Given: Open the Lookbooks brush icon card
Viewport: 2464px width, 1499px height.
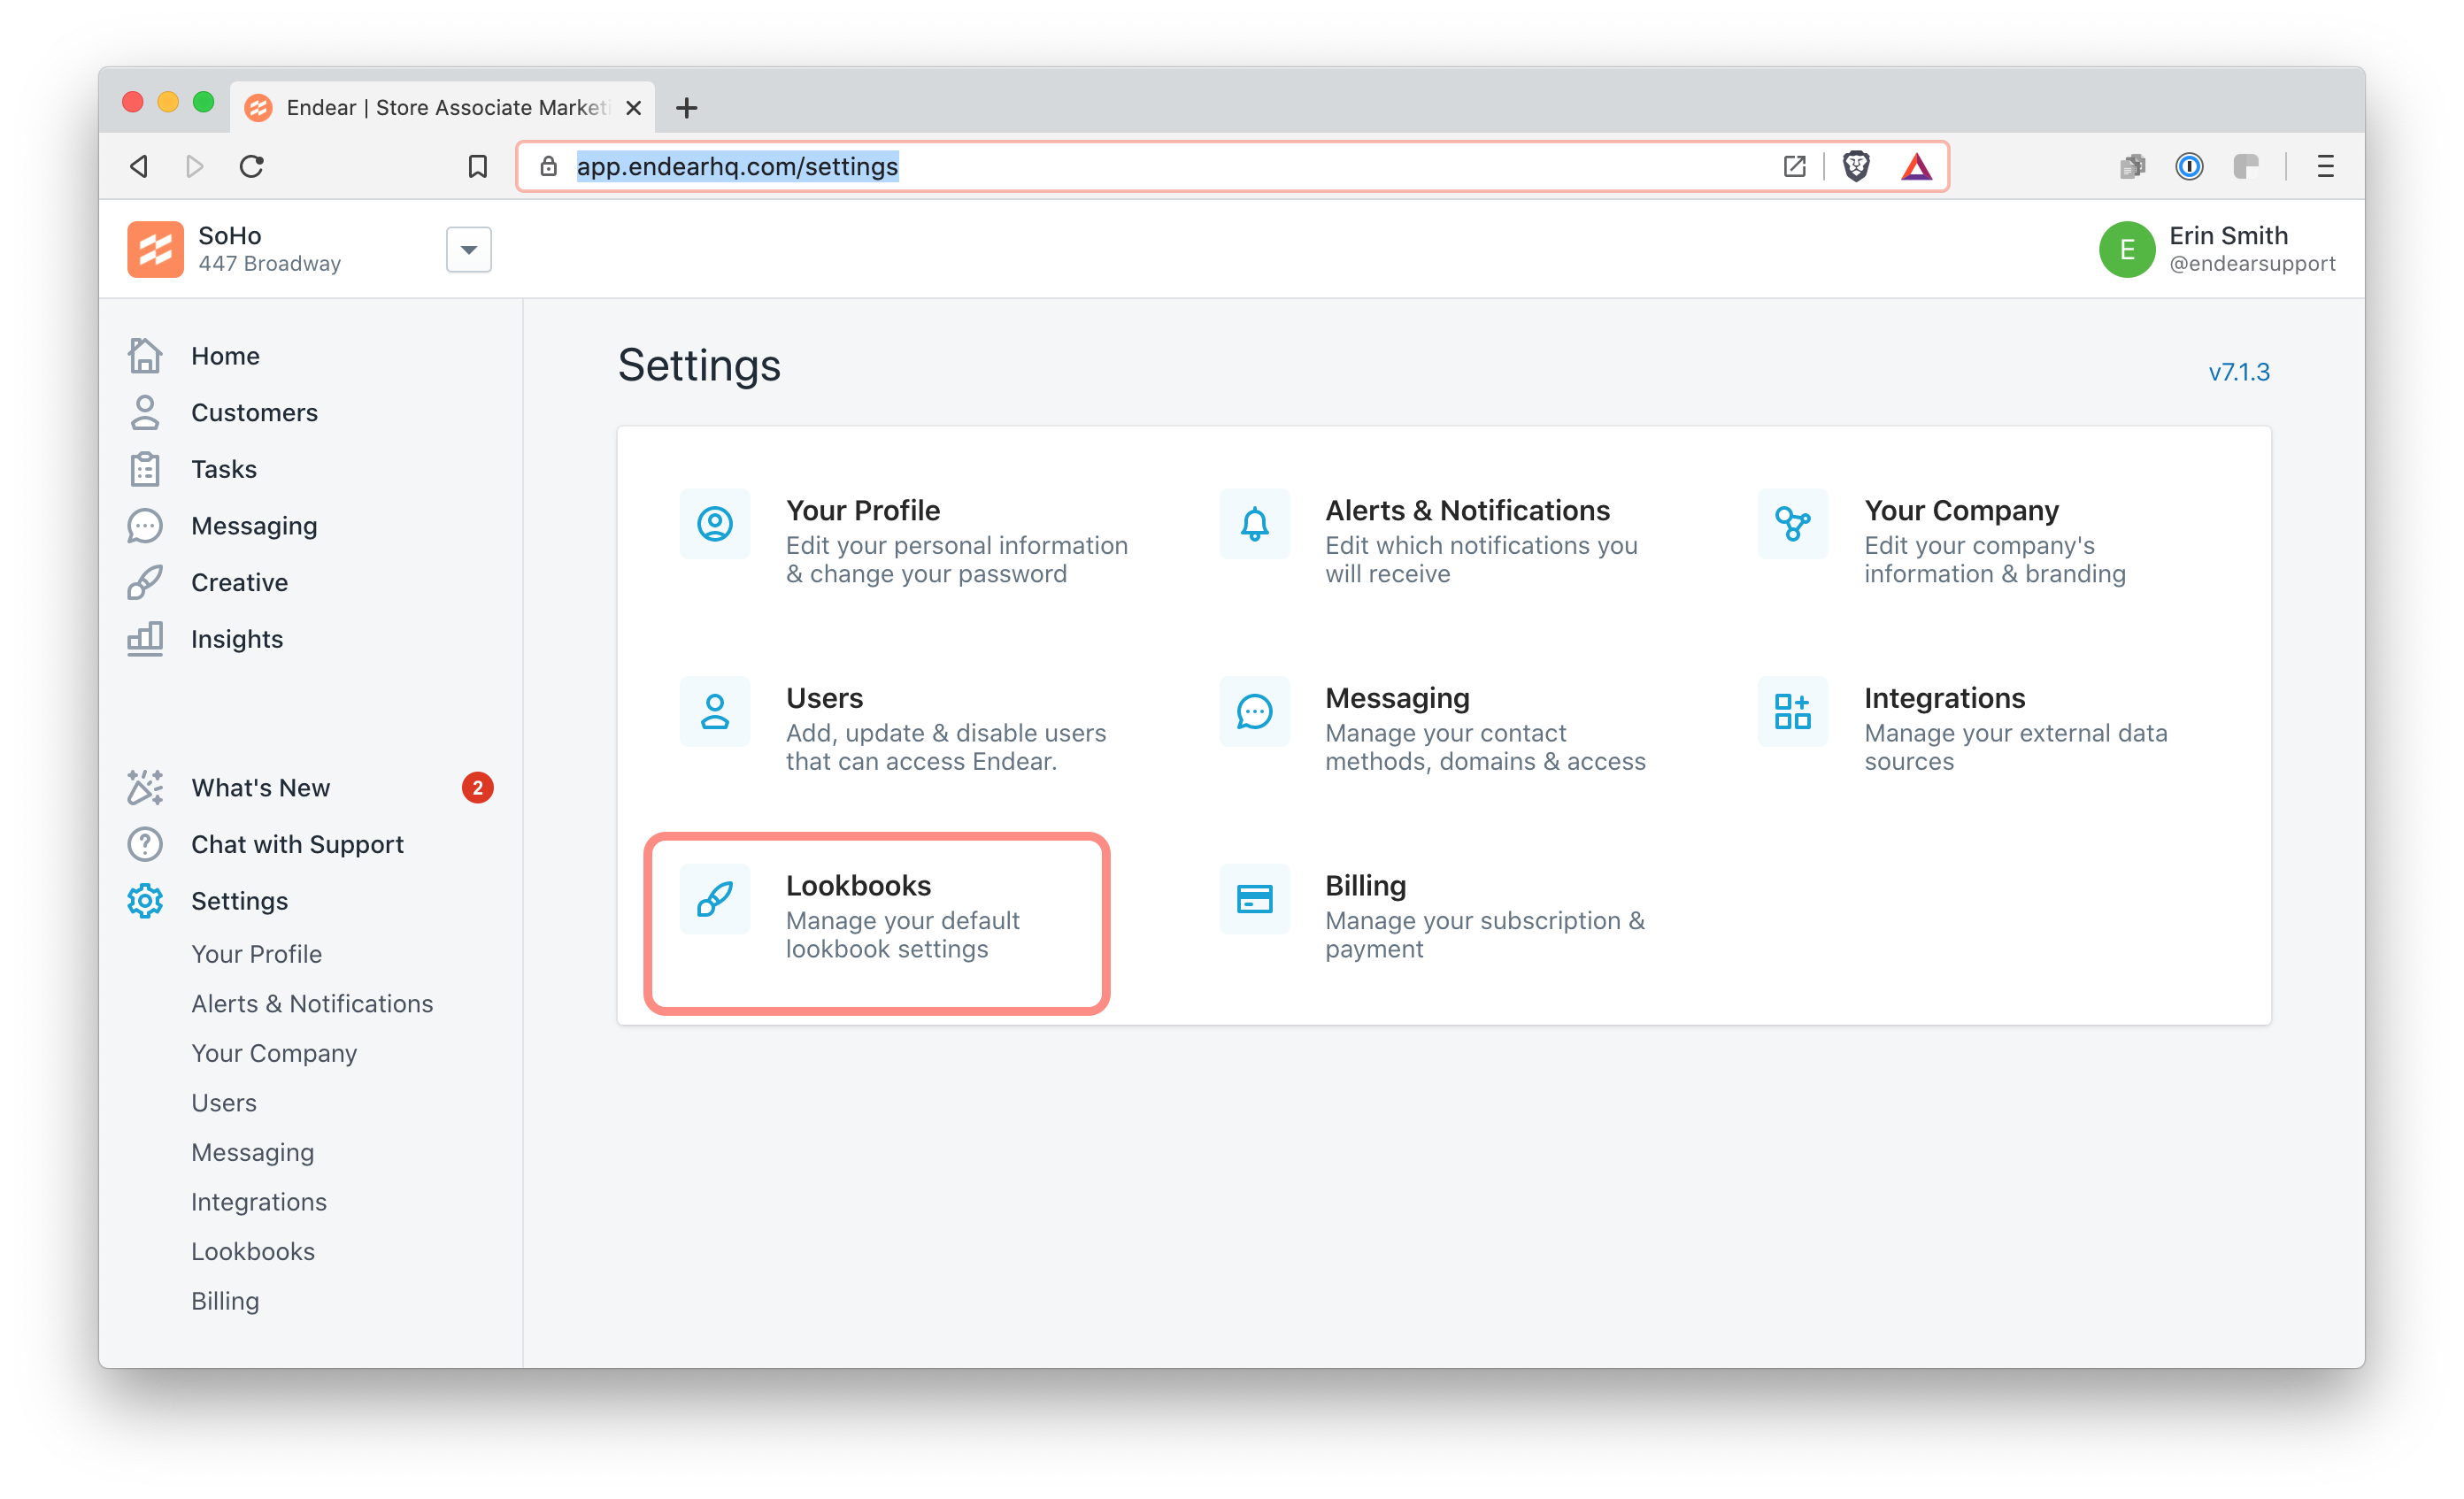Looking at the screenshot, I should click(x=715, y=899).
